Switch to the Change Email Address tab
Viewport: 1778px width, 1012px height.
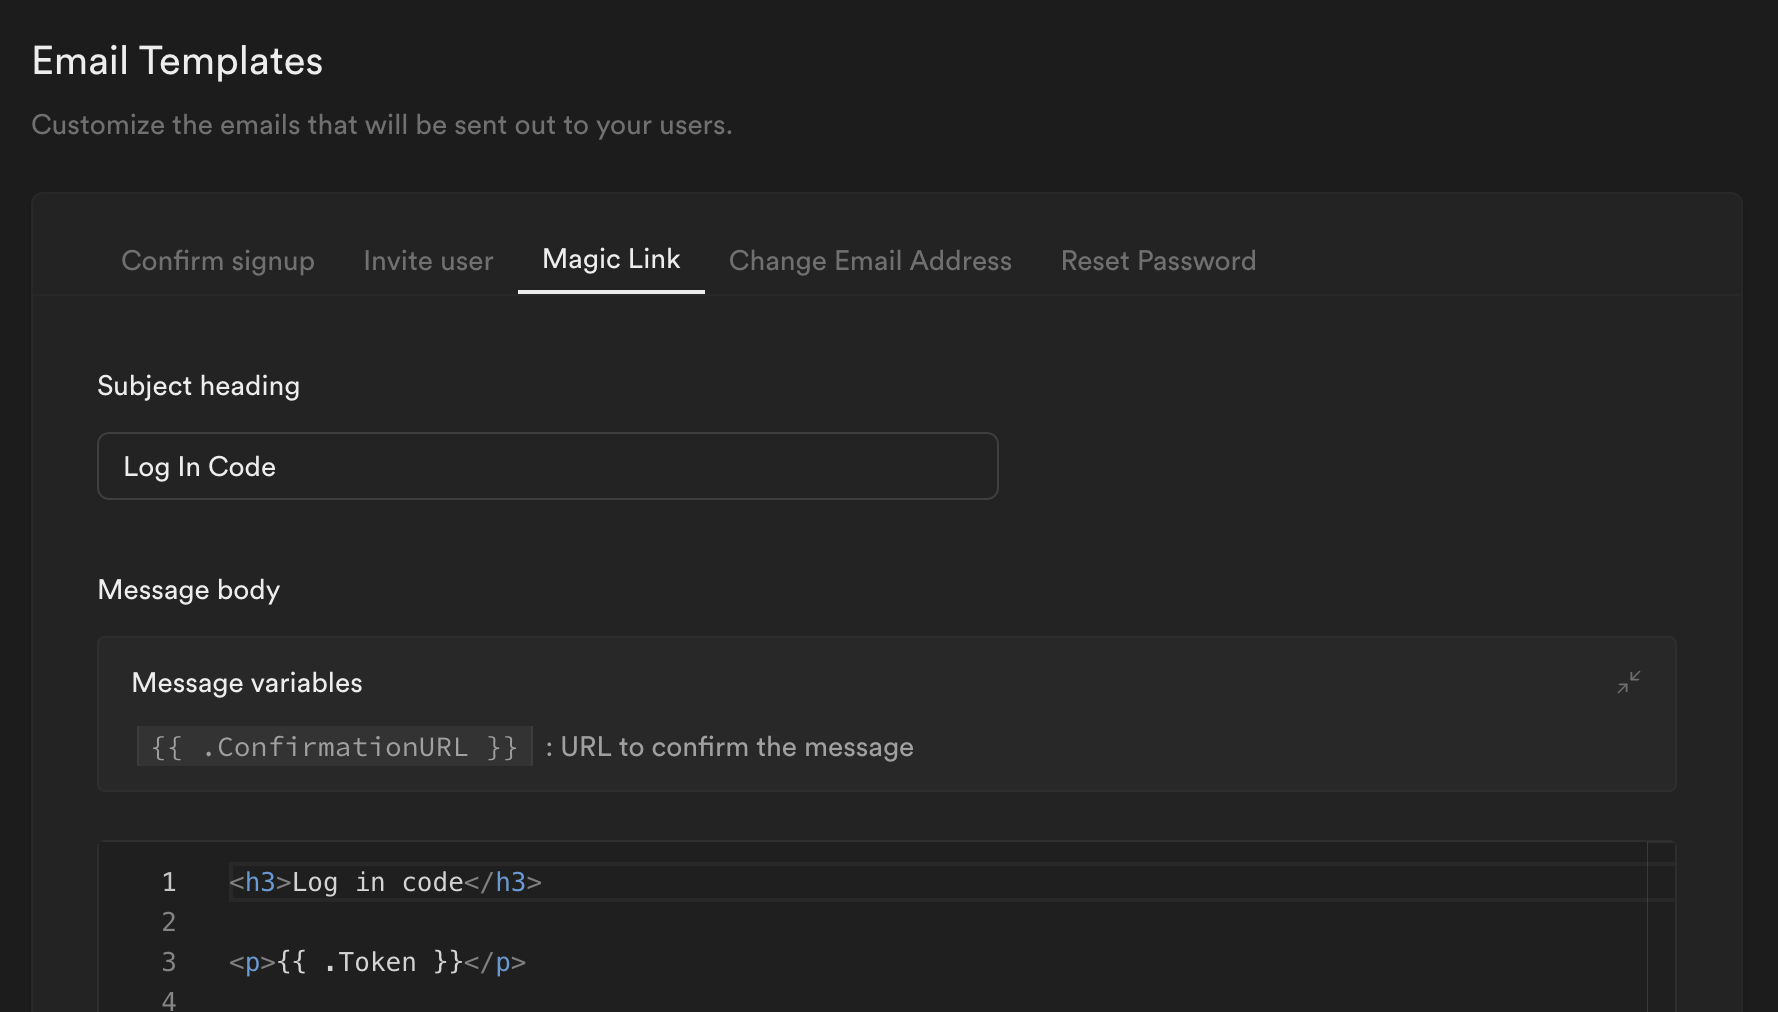[870, 260]
